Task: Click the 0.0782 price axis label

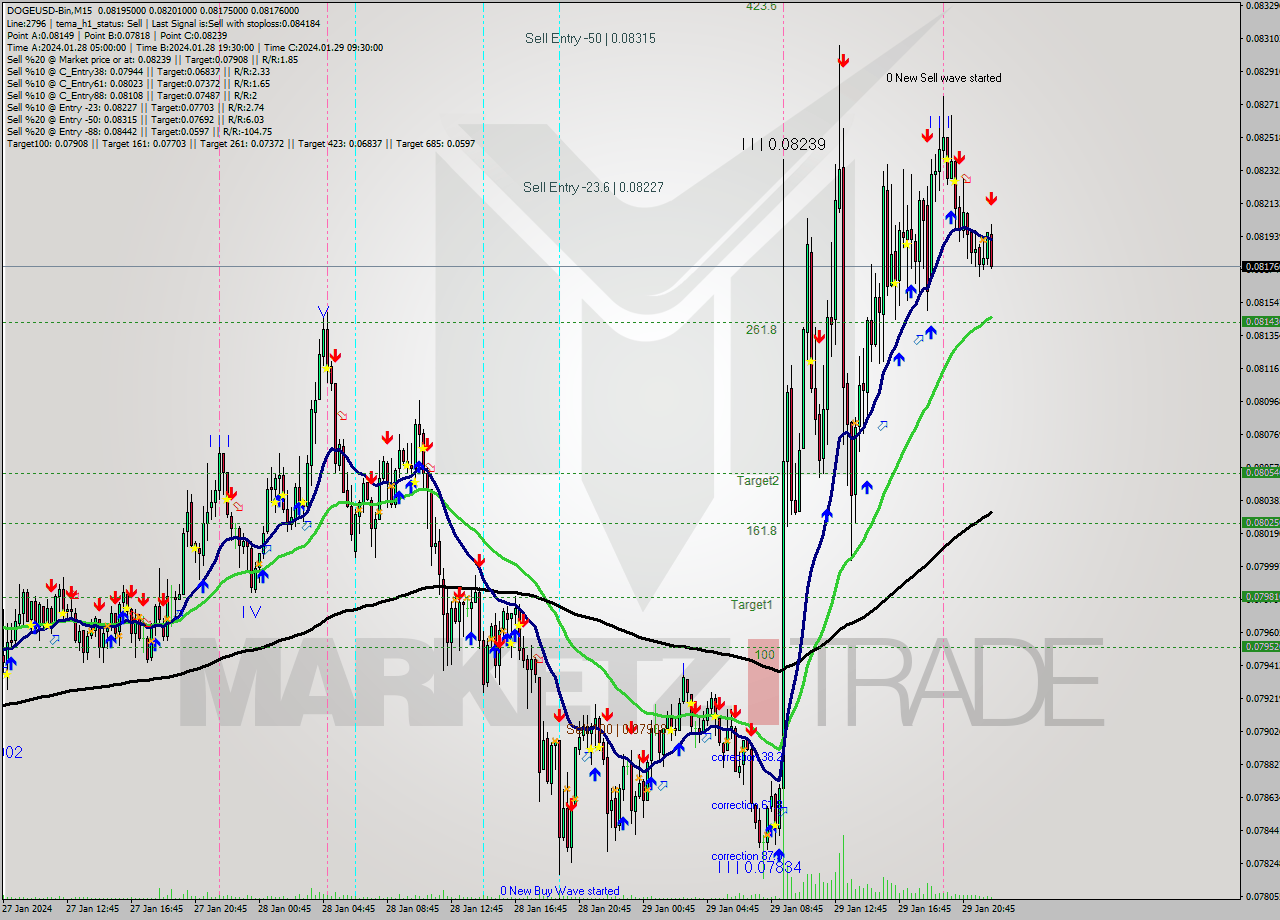Action: tap(1262, 863)
